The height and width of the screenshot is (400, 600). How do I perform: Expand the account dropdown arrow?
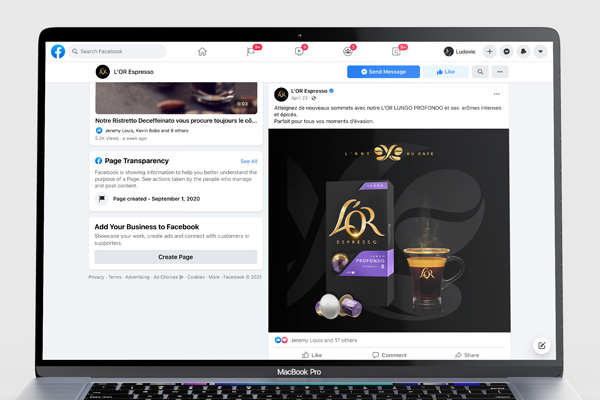point(540,51)
